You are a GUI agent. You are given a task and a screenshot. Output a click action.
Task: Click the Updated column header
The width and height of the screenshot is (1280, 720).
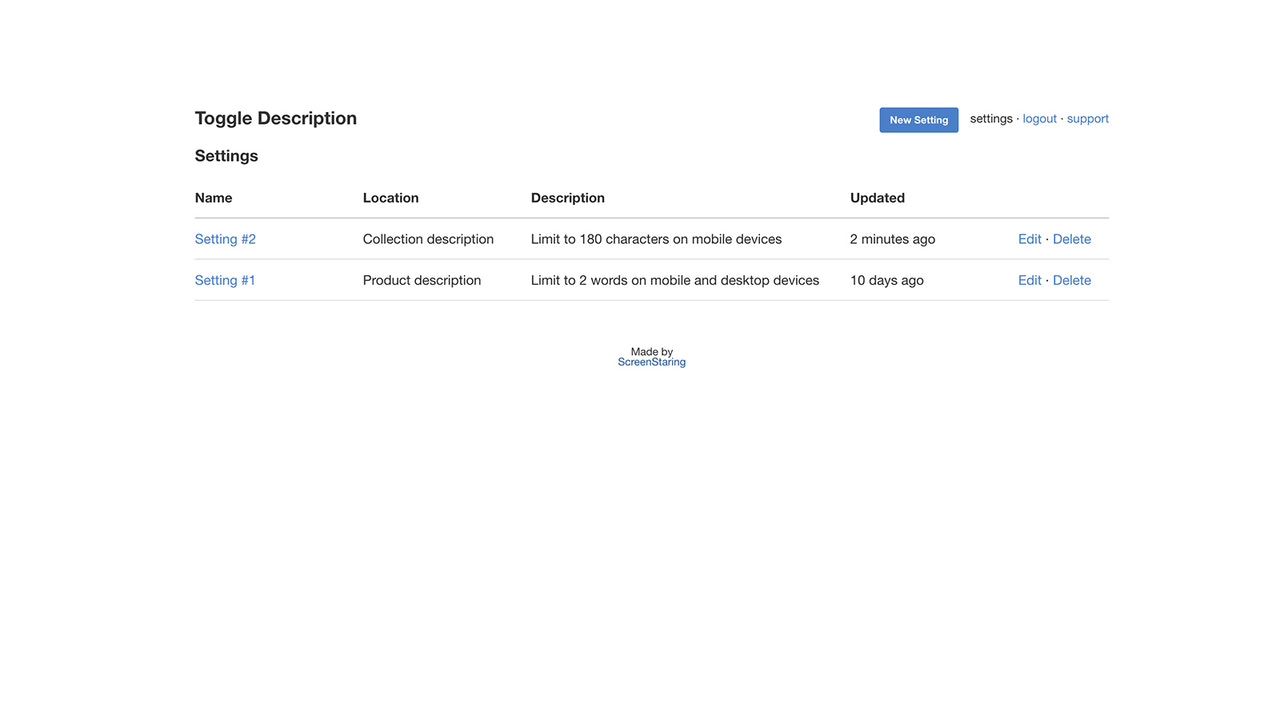[x=877, y=198]
